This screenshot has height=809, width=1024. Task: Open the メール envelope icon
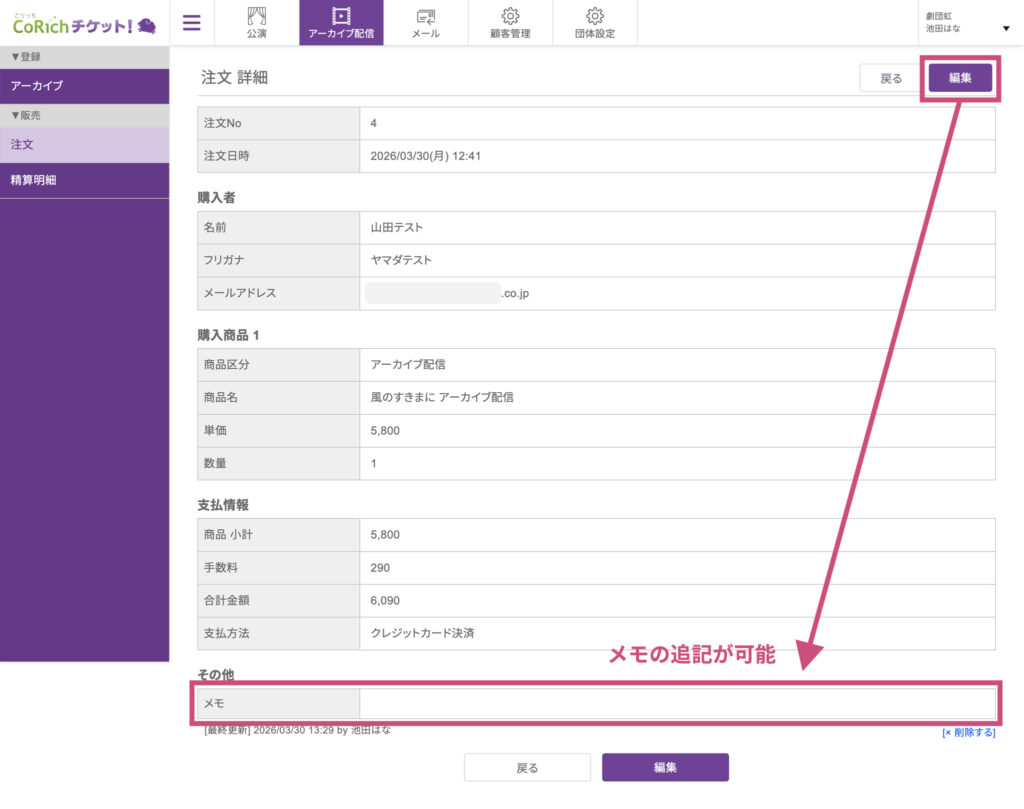tap(425, 17)
